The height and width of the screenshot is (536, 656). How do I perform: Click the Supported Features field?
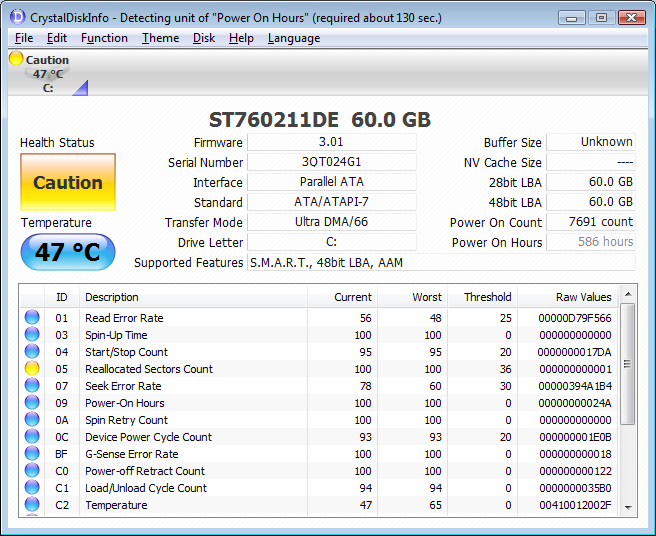pos(441,262)
